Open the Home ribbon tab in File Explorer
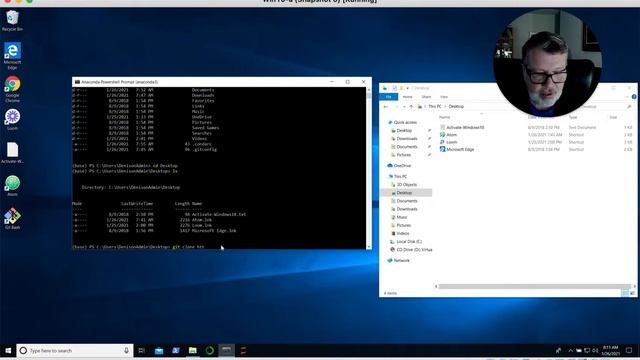Image resolution: width=640 pixels, height=360 pixels. [407, 97]
